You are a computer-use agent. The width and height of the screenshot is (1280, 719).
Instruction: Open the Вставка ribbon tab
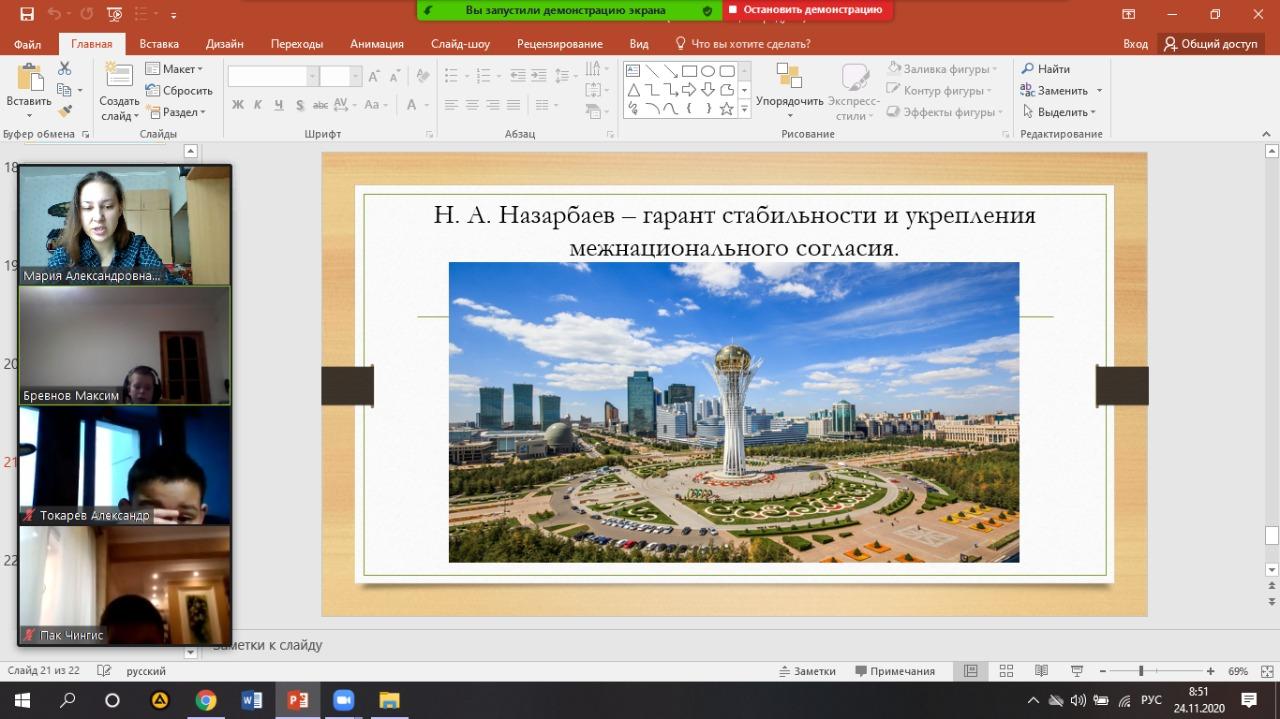tap(159, 44)
